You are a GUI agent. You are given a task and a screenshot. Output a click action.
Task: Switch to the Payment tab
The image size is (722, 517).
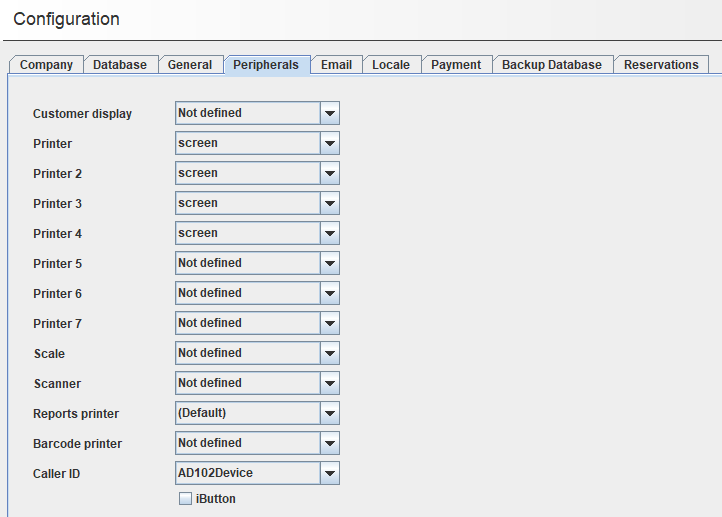(x=456, y=65)
